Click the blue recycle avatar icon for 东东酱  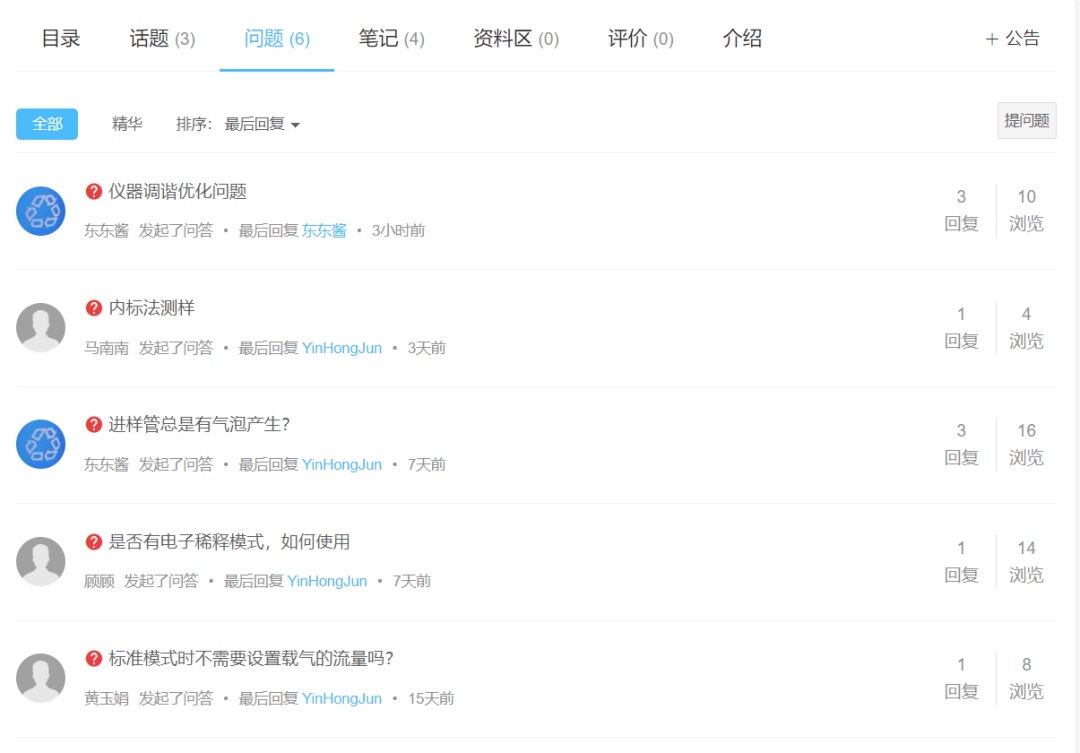41,211
